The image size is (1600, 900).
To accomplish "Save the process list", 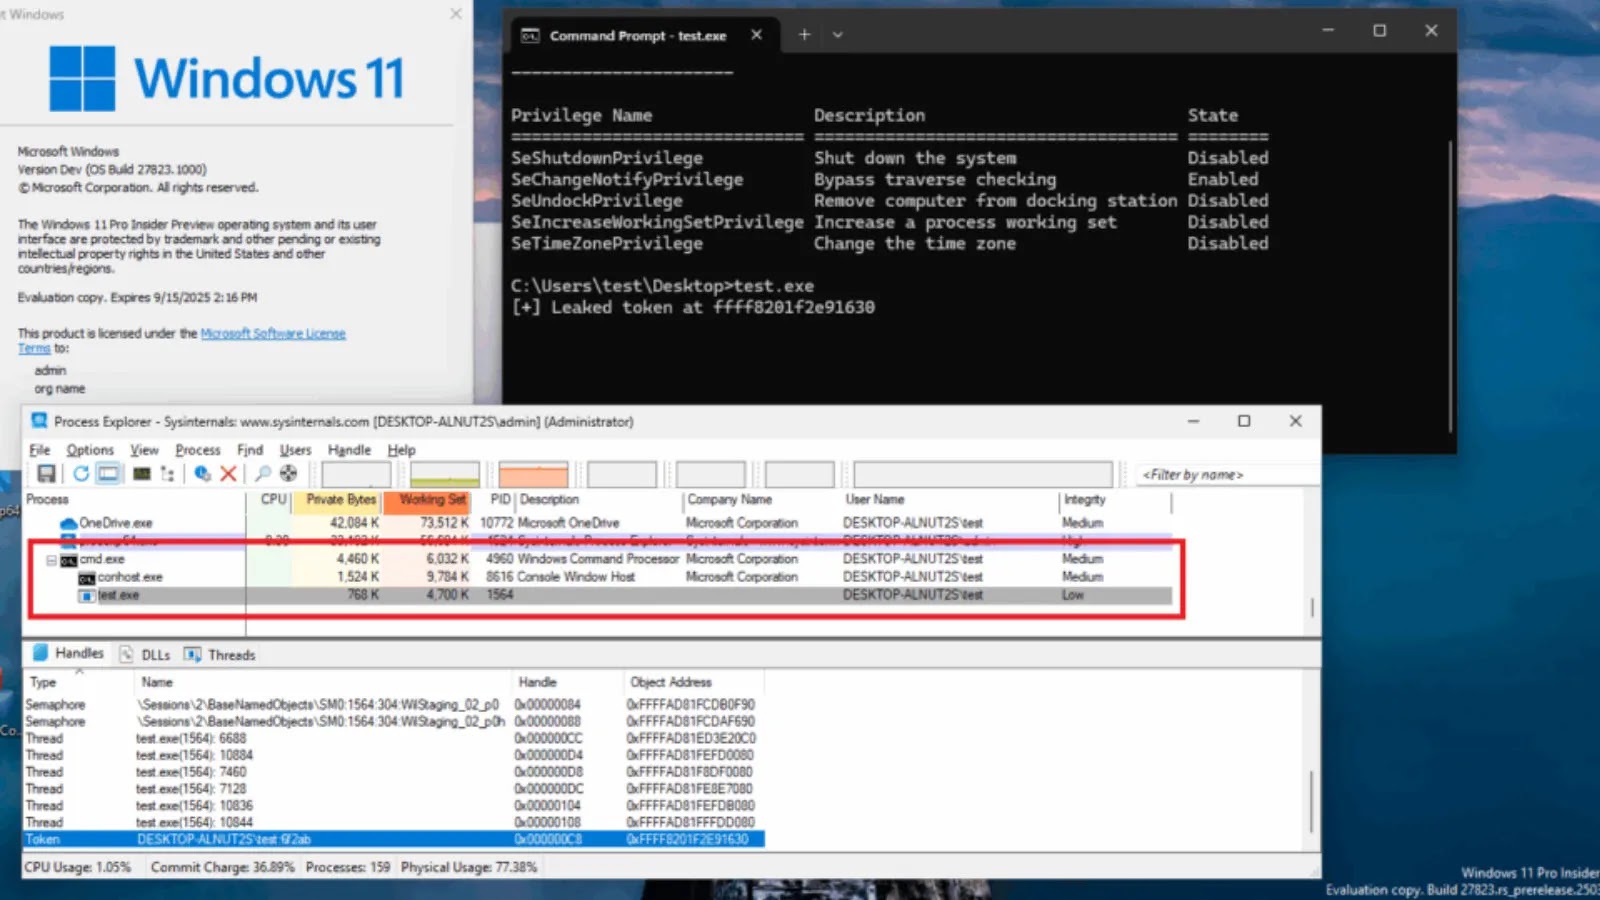I will (x=45, y=473).
